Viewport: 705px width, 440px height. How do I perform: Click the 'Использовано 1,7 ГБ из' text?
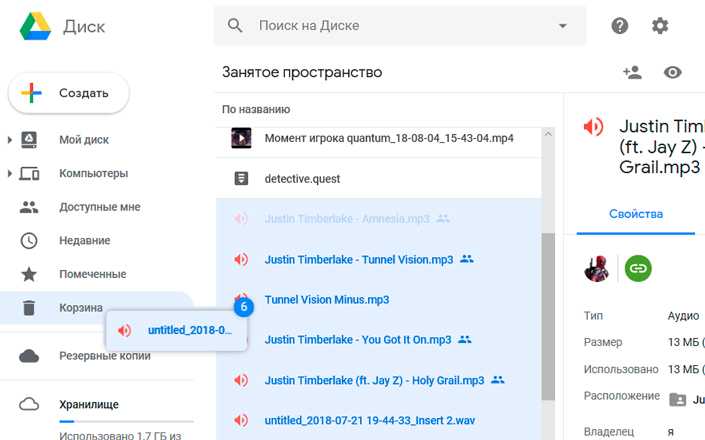point(120,435)
